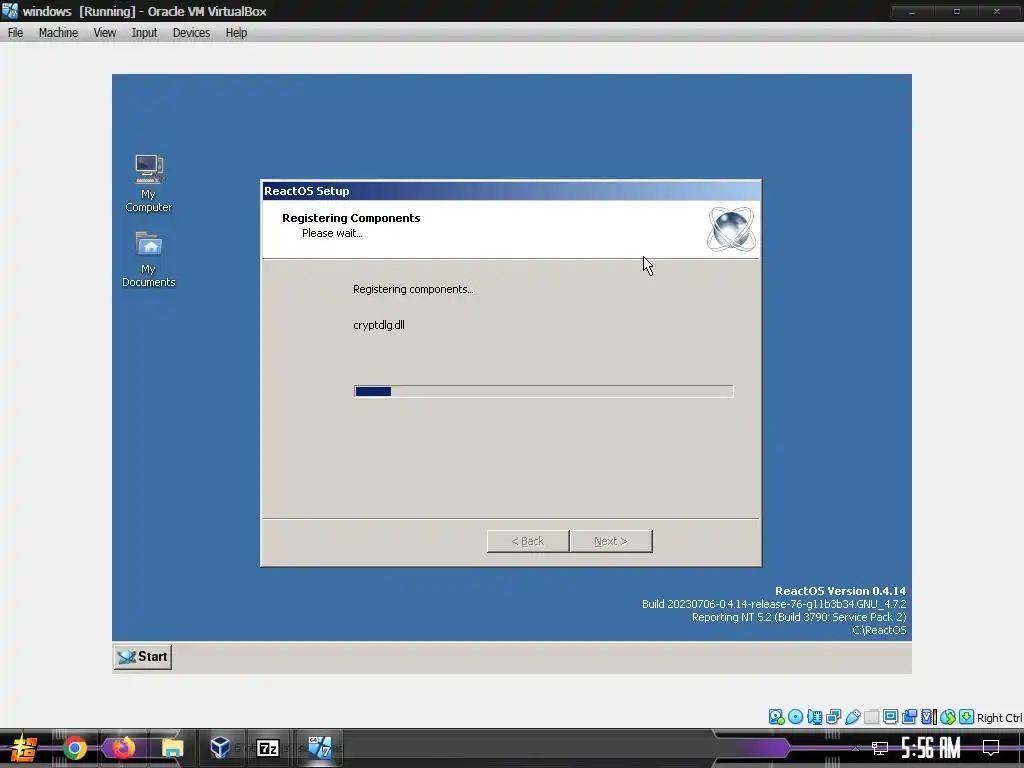
Task: Open the Help menu
Action: pos(236,33)
